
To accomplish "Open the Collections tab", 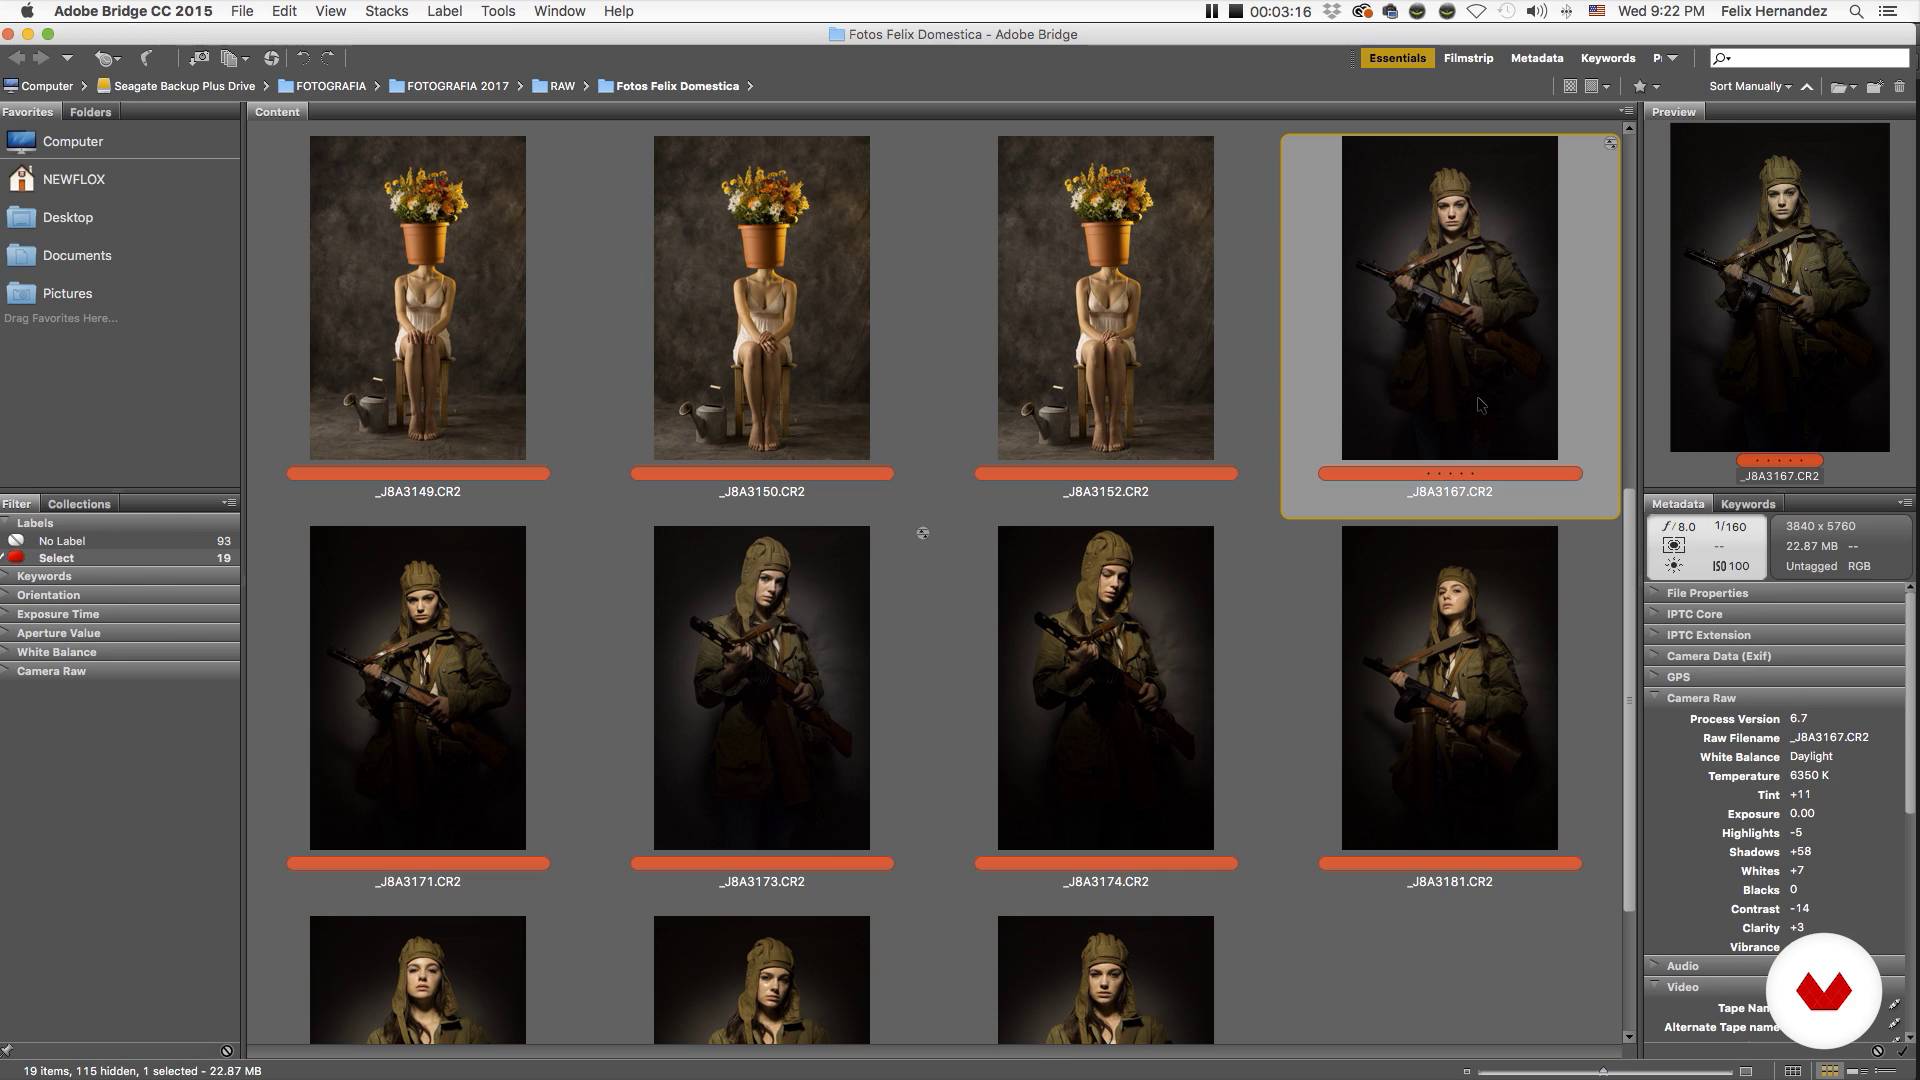I will [79, 504].
